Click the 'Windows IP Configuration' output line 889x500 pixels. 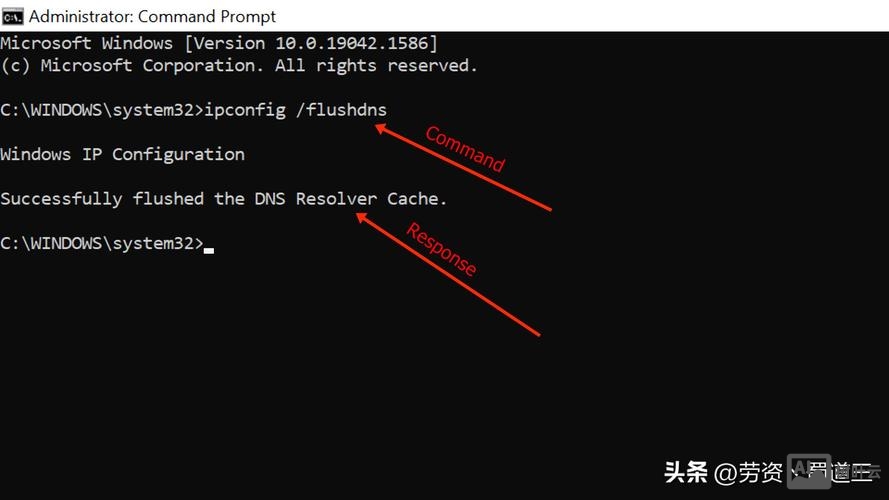click(122, 155)
